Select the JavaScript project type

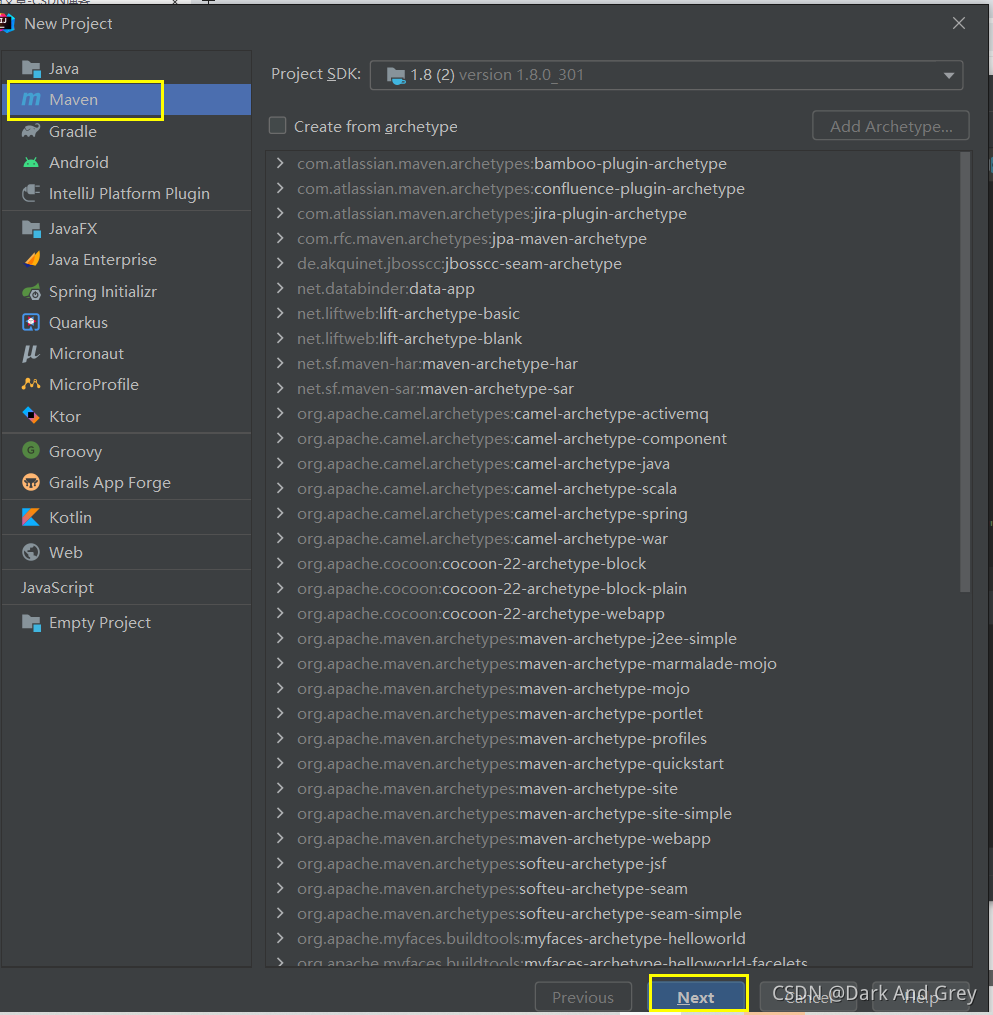point(127,588)
